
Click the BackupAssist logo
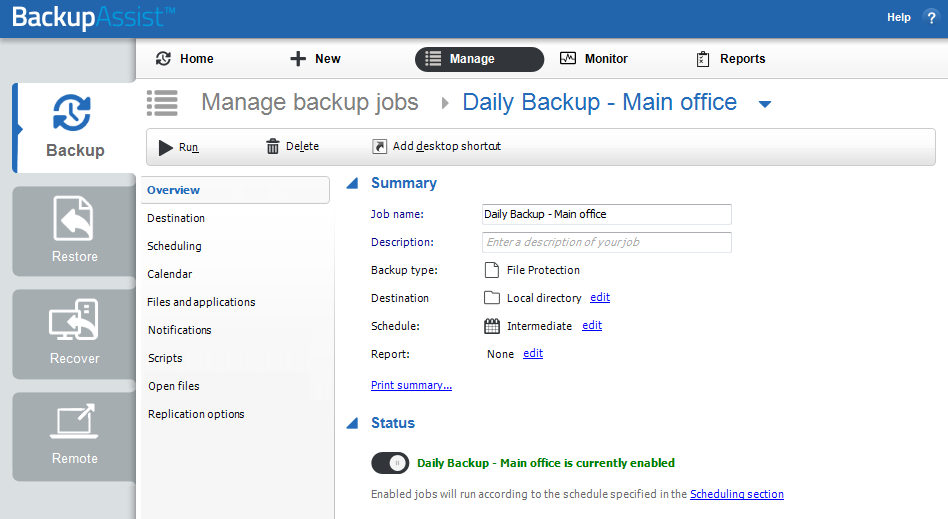[94, 18]
